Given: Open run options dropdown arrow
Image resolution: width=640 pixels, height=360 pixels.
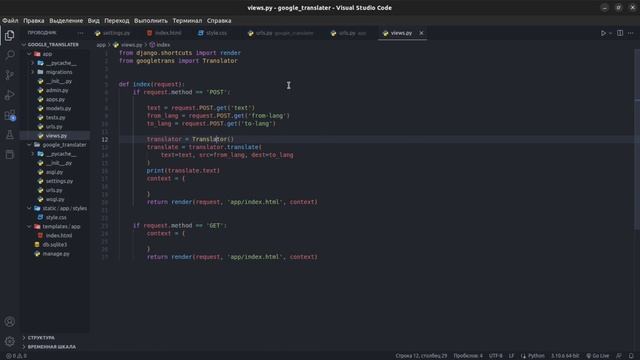Looking at the screenshot, I should (x=611, y=33).
